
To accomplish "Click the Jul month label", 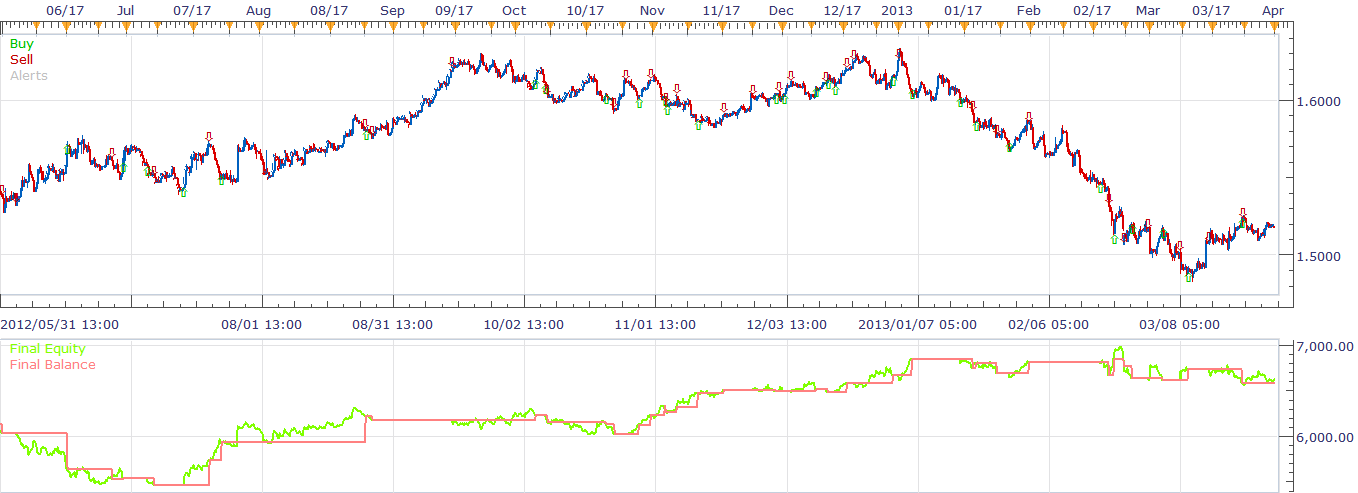I will tap(126, 9).
